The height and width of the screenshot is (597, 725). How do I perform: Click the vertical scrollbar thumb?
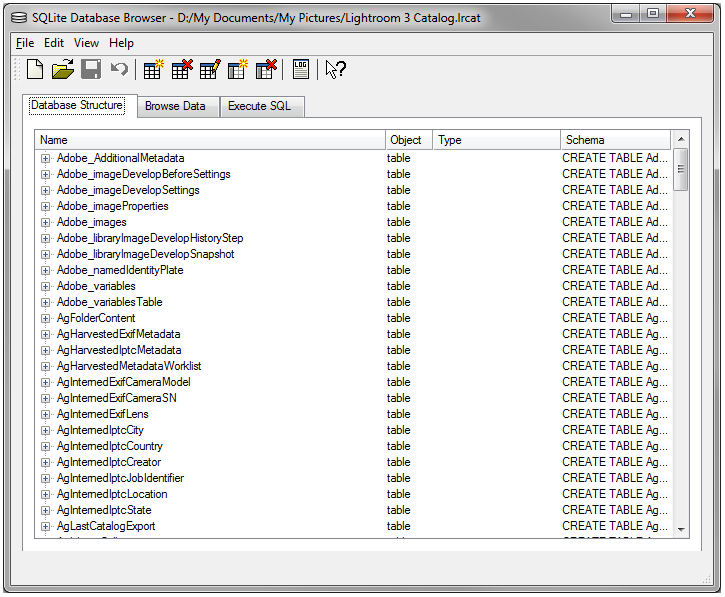(681, 169)
